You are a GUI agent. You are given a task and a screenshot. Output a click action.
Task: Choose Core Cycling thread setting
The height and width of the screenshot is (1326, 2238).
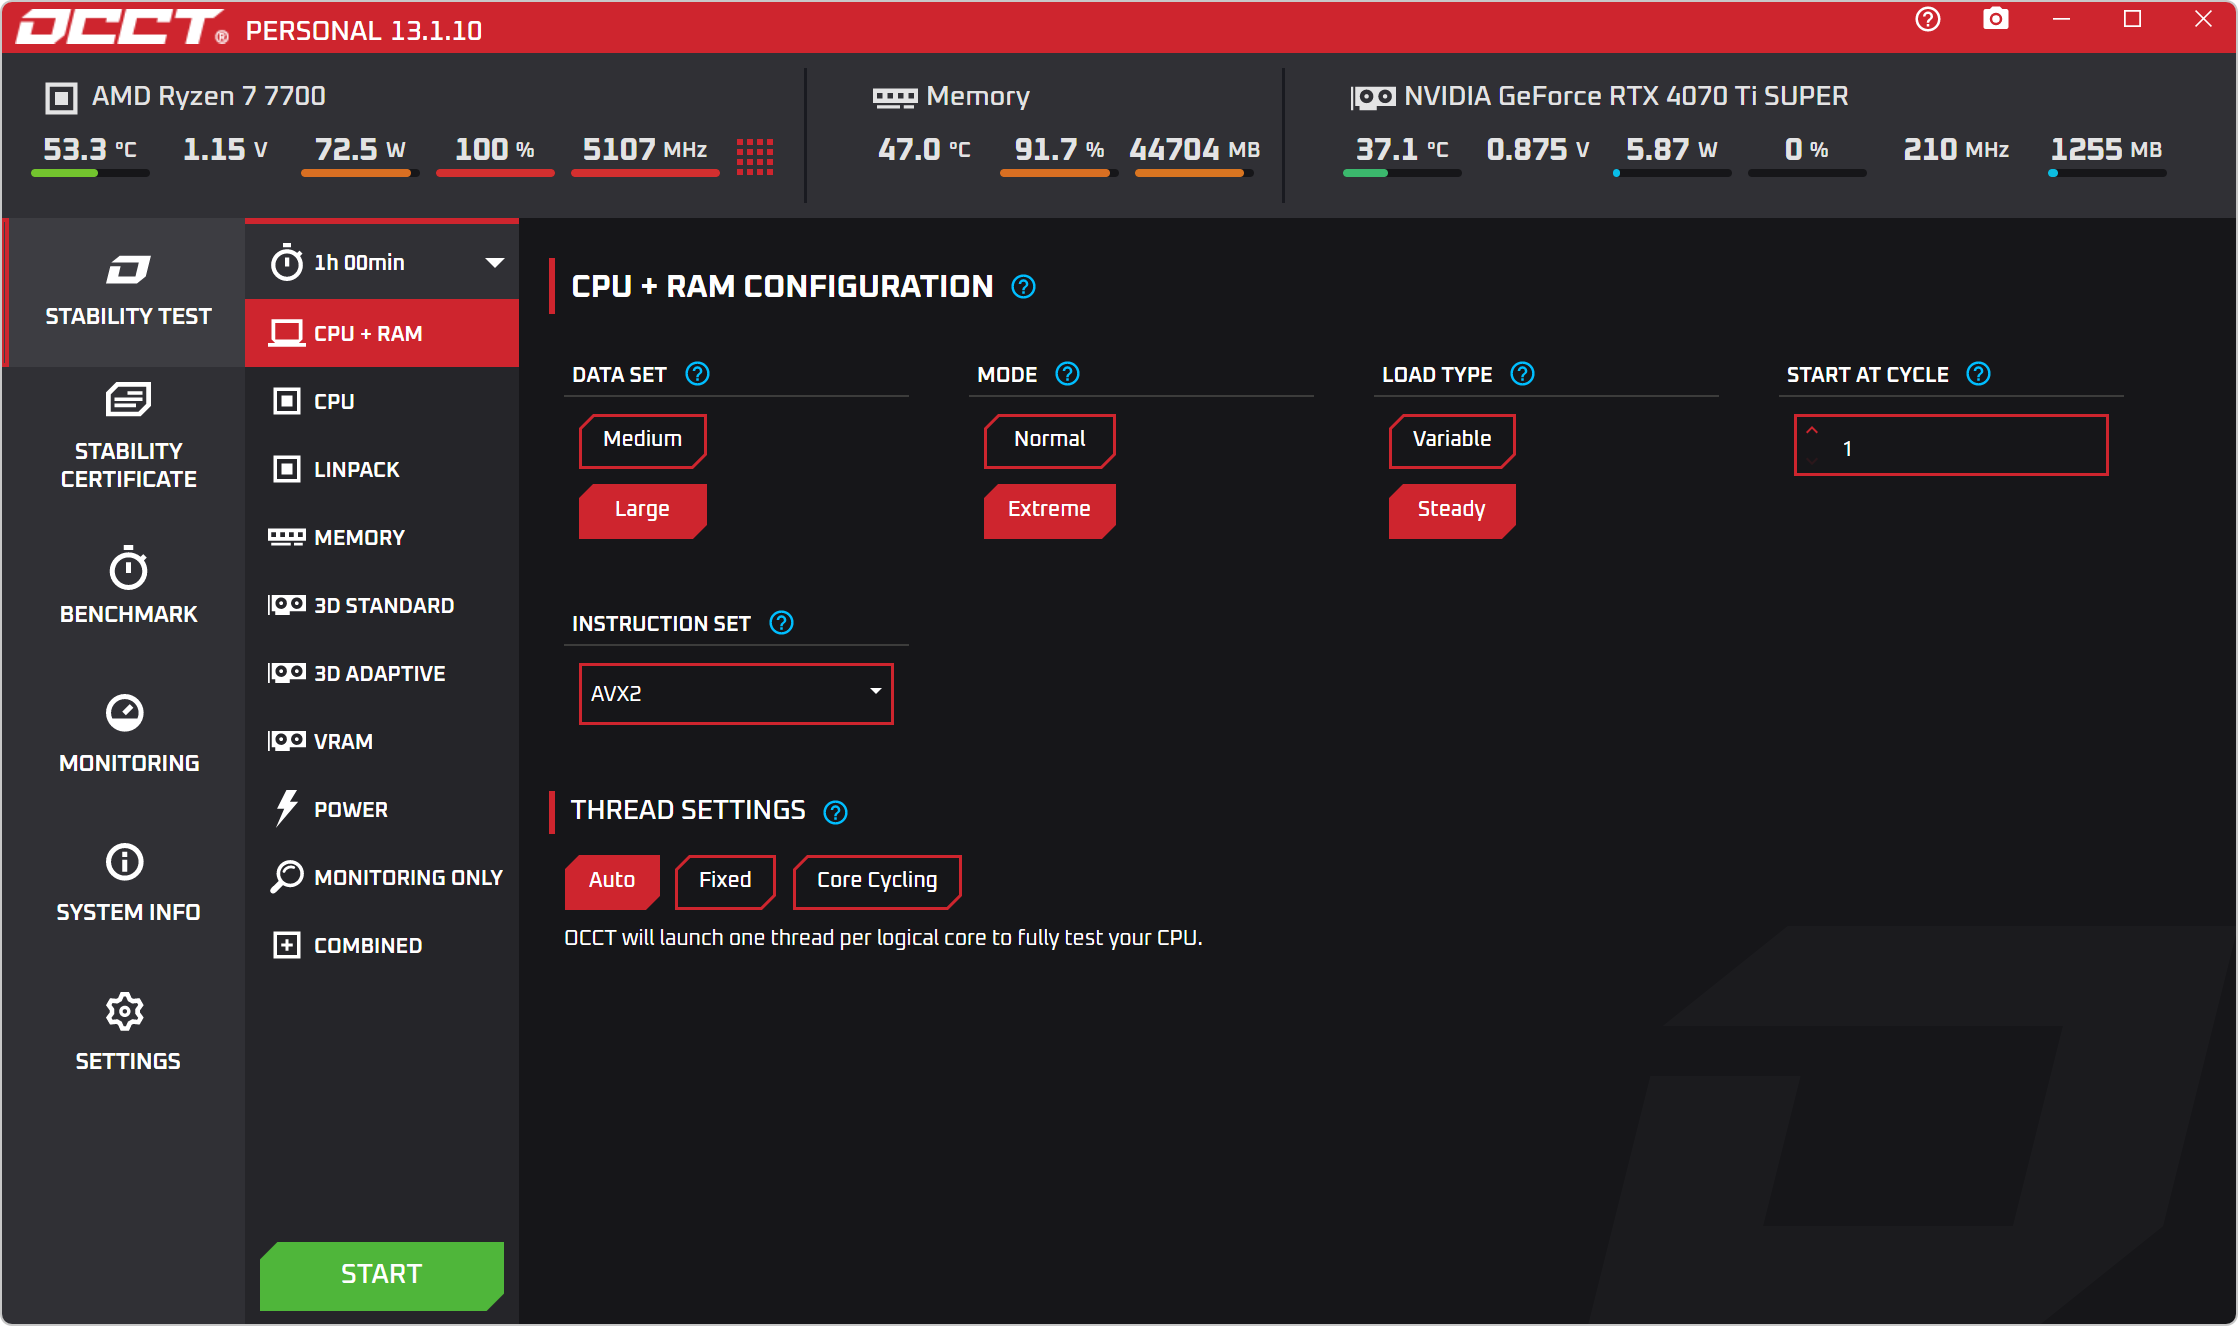click(876, 881)
